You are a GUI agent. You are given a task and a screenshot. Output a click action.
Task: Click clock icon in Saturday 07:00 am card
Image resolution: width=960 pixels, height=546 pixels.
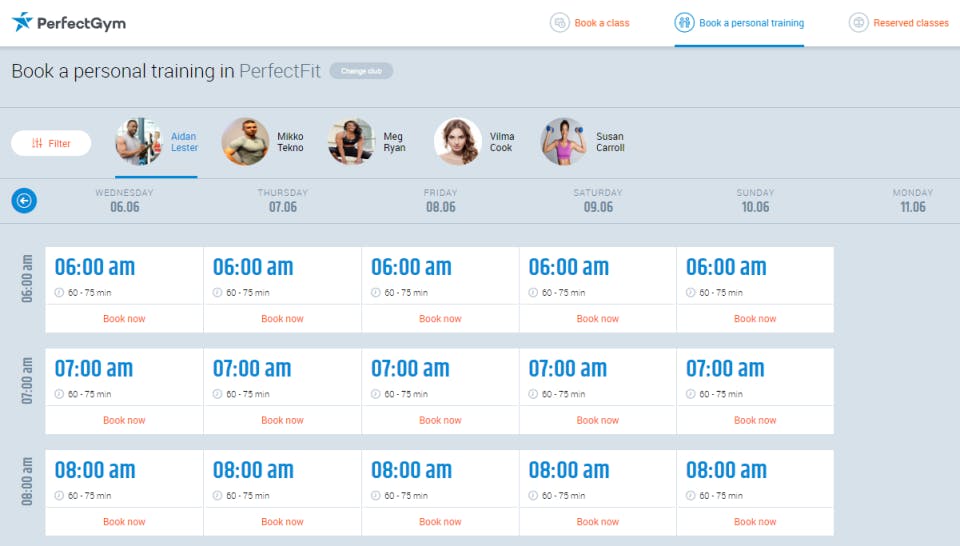click(533, 394)
